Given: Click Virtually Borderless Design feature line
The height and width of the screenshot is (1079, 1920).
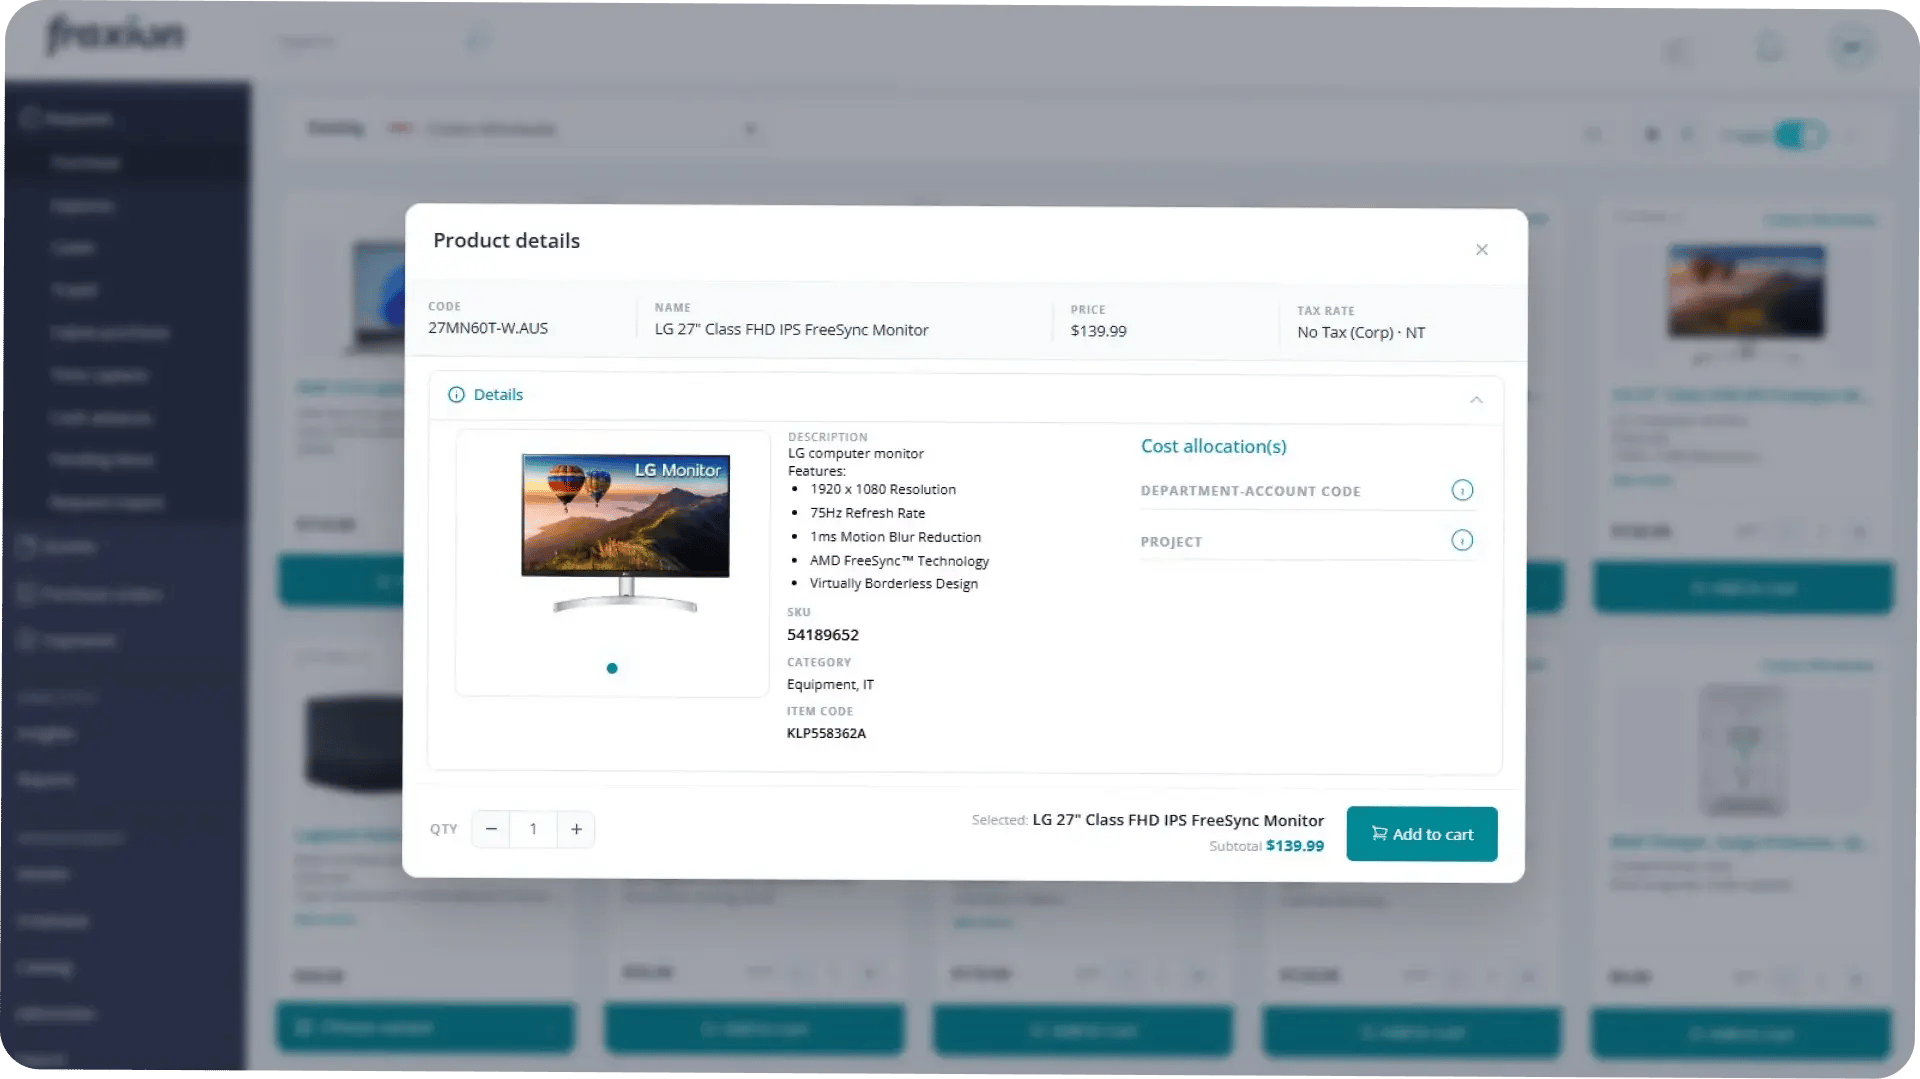Looking at the screenshot, I should click(894, 584).
